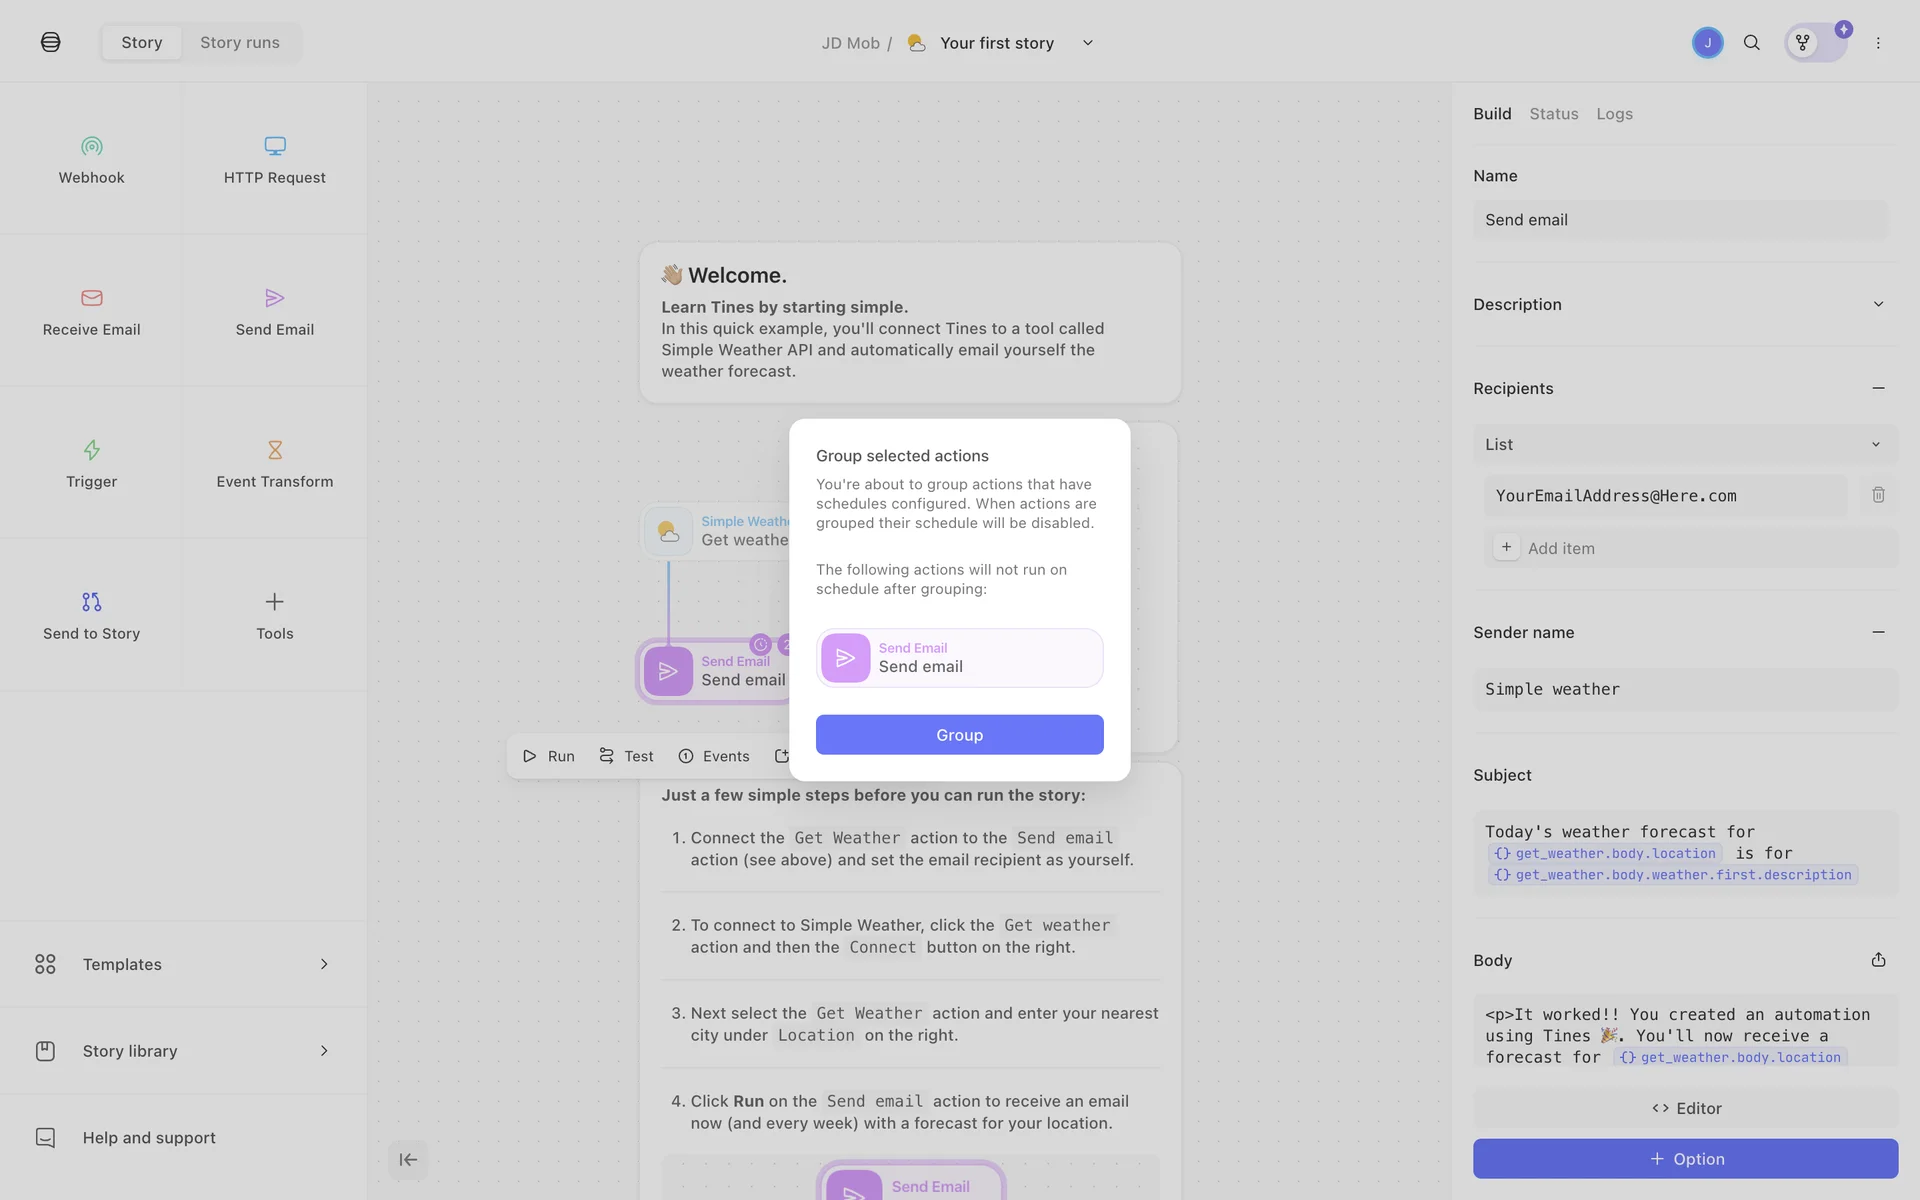Select the Event Transform hourglass icon
The image size is (1920, 1200).
pyautogui.click(x=274, y=450)
